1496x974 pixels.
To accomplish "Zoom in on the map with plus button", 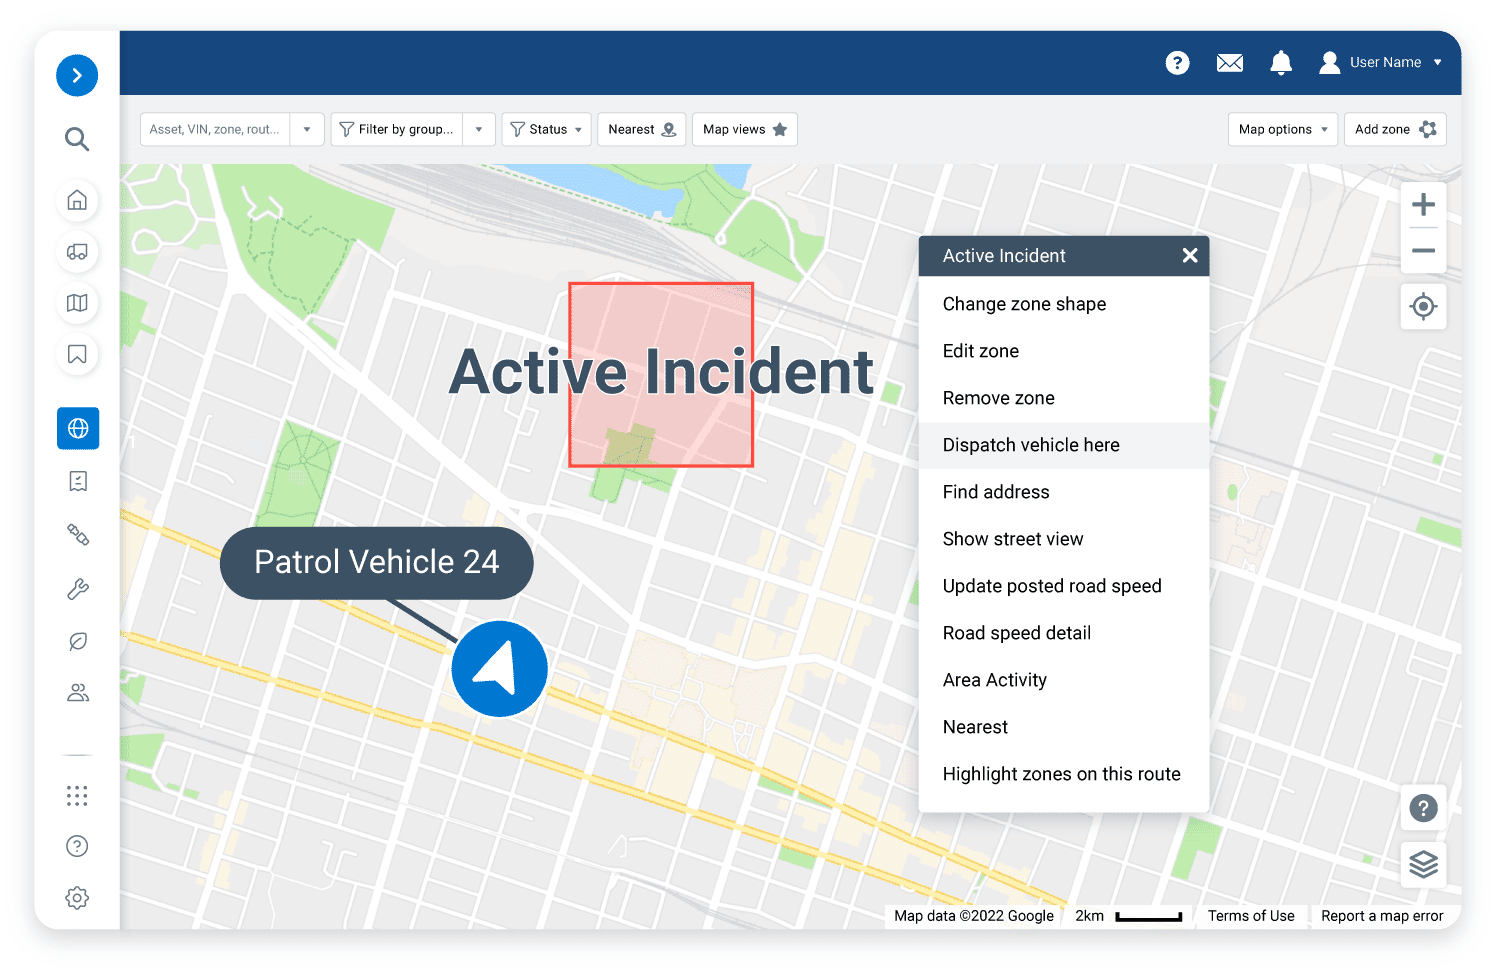I will pos(1423,205).
